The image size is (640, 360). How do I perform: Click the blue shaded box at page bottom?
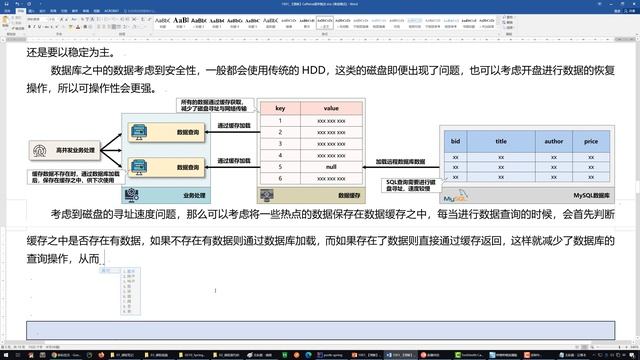pyautogui.click(x=321, y=330)
